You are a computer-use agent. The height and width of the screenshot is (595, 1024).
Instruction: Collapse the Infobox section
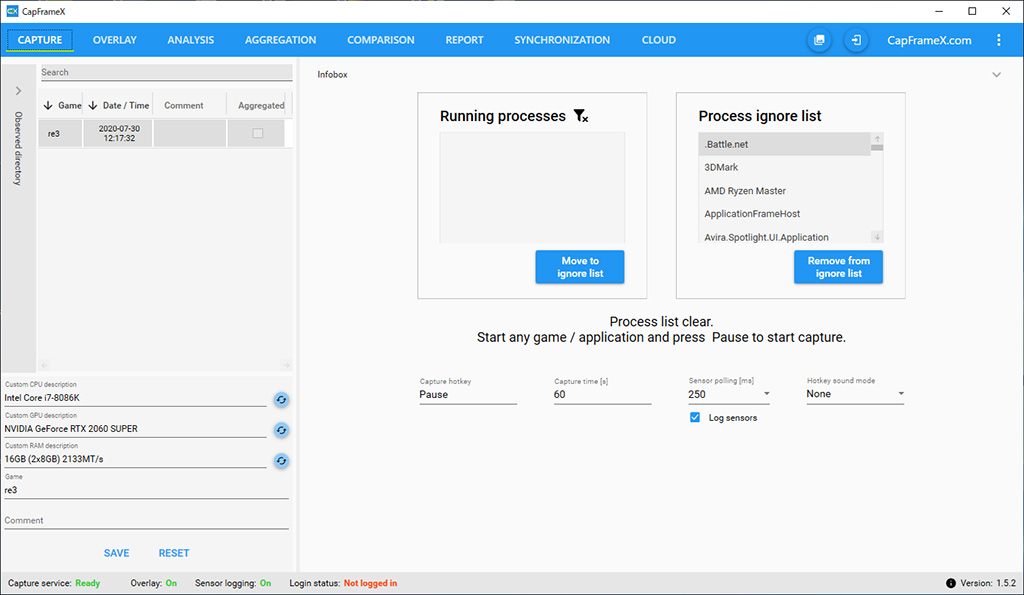click(996, 75)
